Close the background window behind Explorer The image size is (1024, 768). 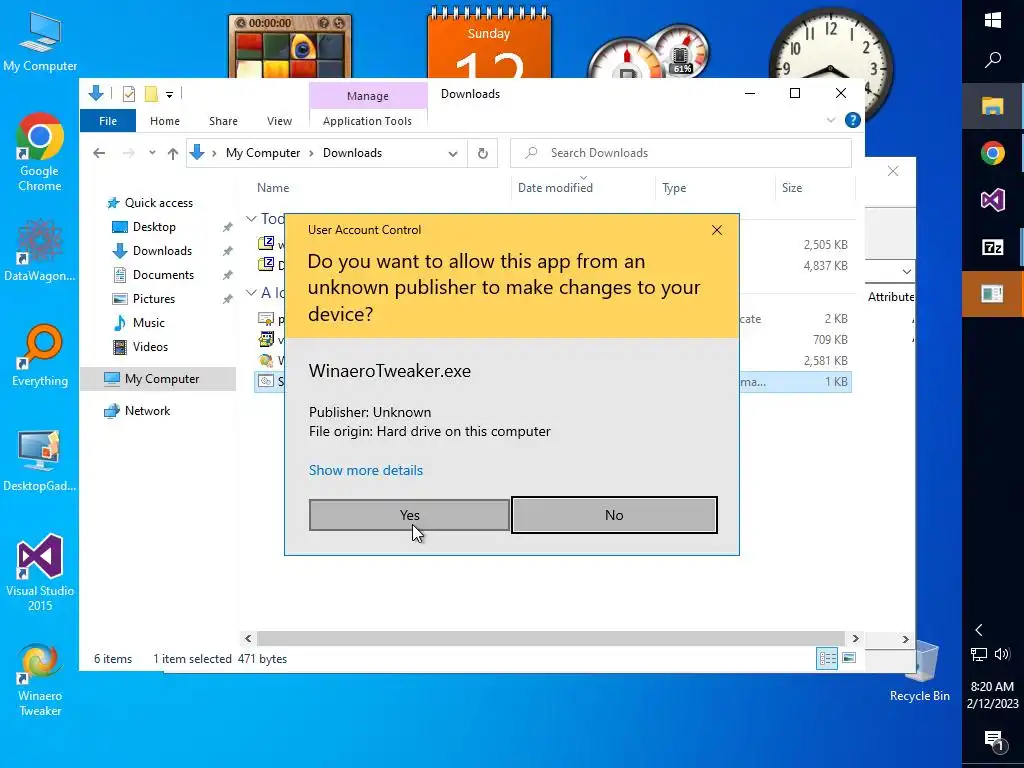pos(893,171)
